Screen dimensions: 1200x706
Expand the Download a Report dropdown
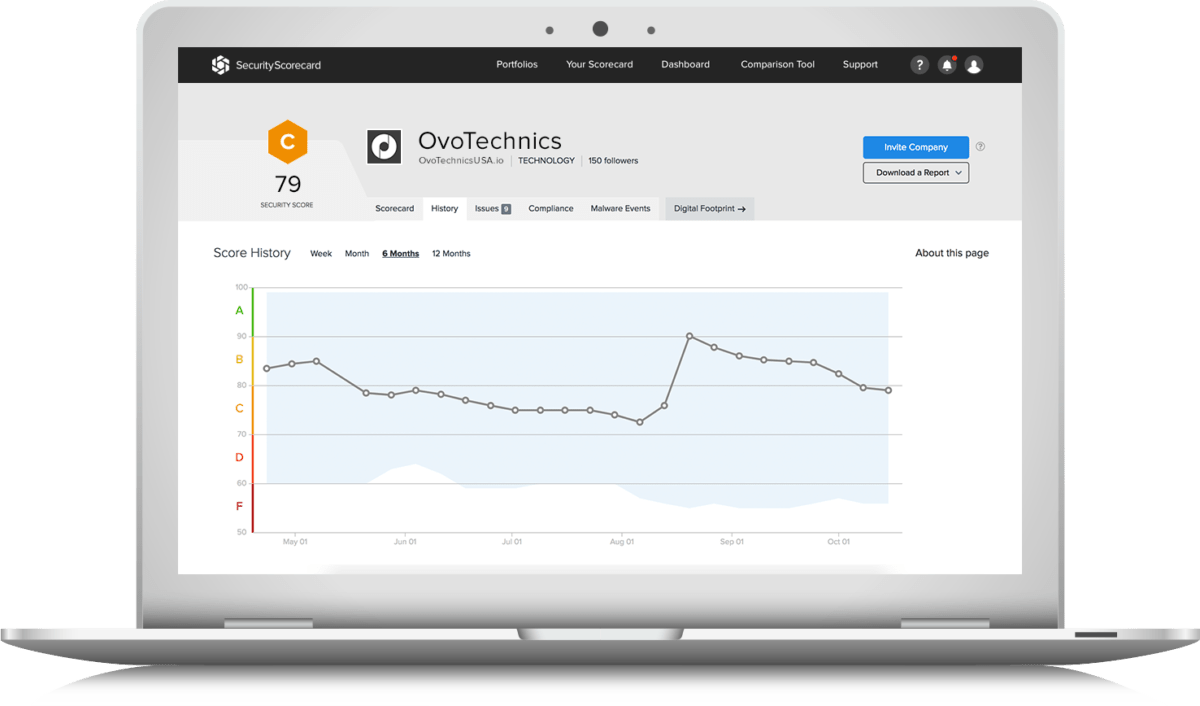[x=916, y=173]
